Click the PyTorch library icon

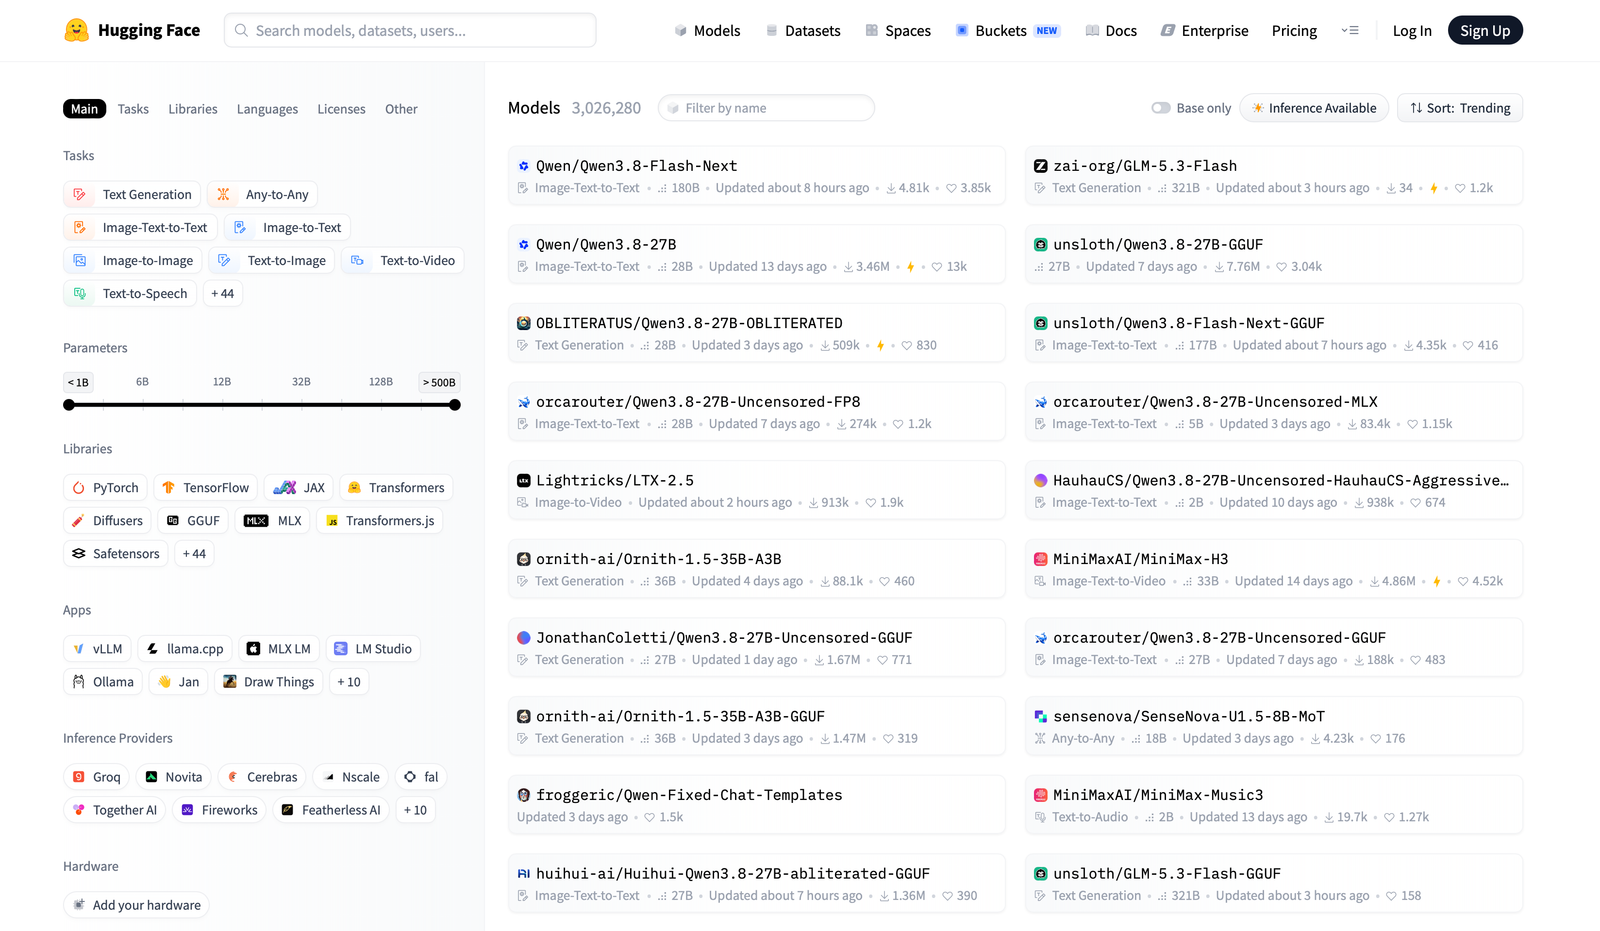tap(79, 488)
